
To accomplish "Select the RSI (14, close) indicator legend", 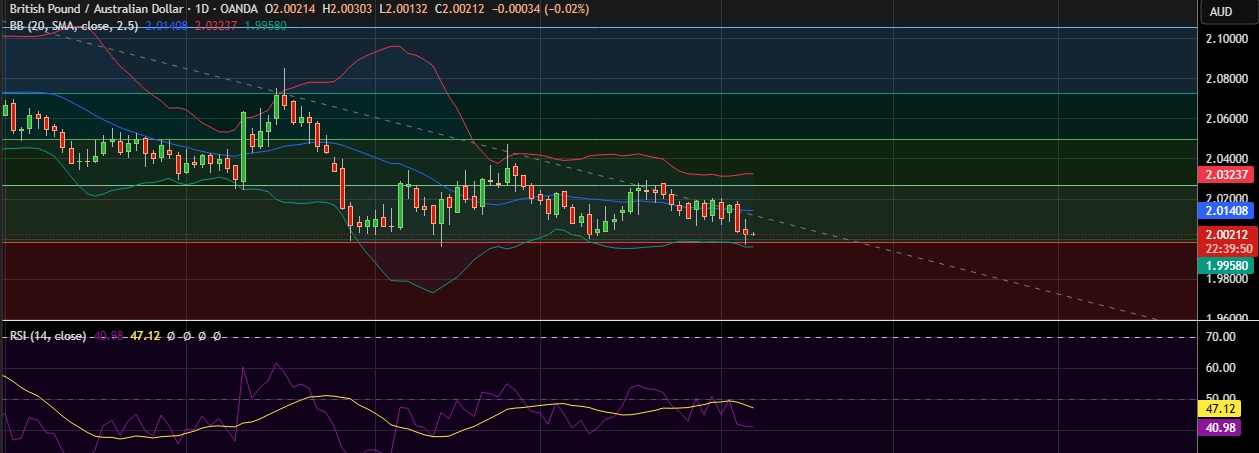I will 46,336.
